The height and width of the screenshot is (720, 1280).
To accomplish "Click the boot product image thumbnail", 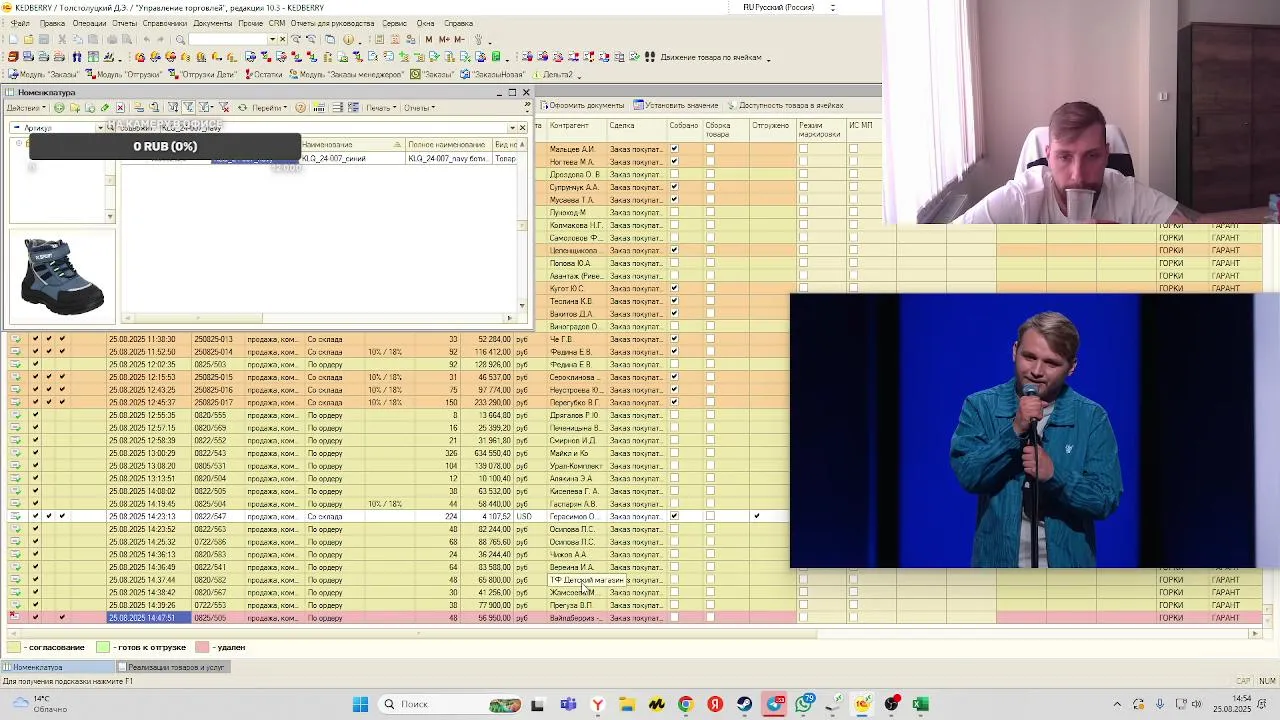I will coord(62,277).
